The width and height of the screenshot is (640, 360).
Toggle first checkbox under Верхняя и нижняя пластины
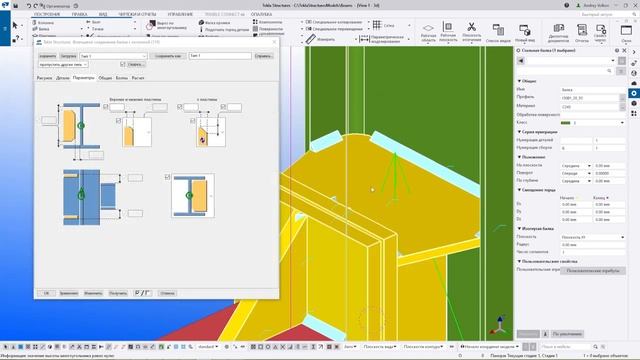click(106, 107)
